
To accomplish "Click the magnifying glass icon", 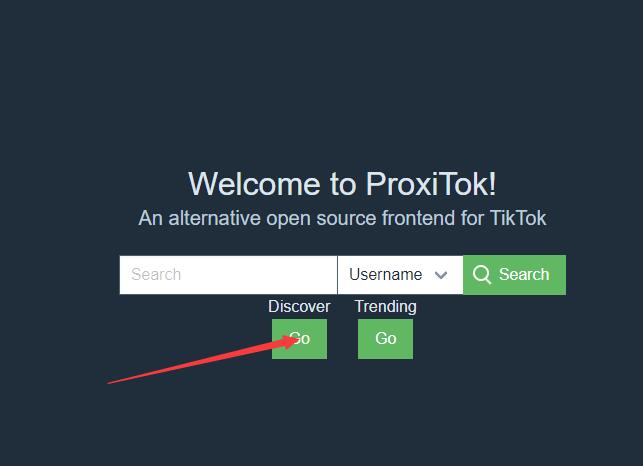I will (x=481, y=274).
